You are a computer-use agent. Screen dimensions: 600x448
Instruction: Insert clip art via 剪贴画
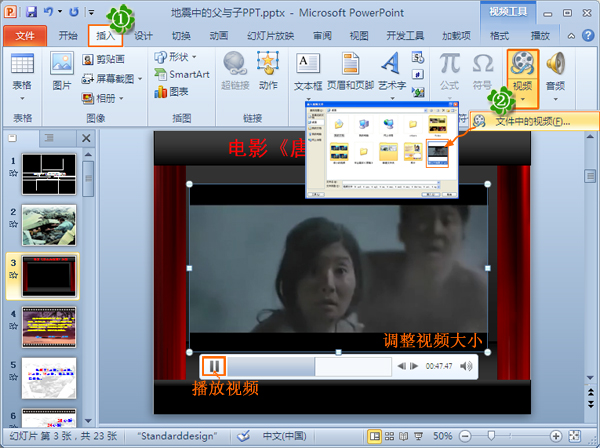[104, 59]
